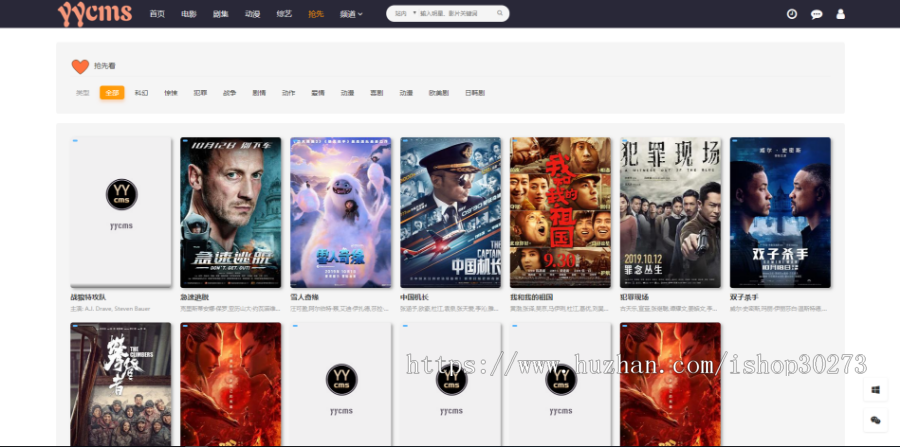
Task: Click the 急速逃脱 title text
Action: (195, 297)
